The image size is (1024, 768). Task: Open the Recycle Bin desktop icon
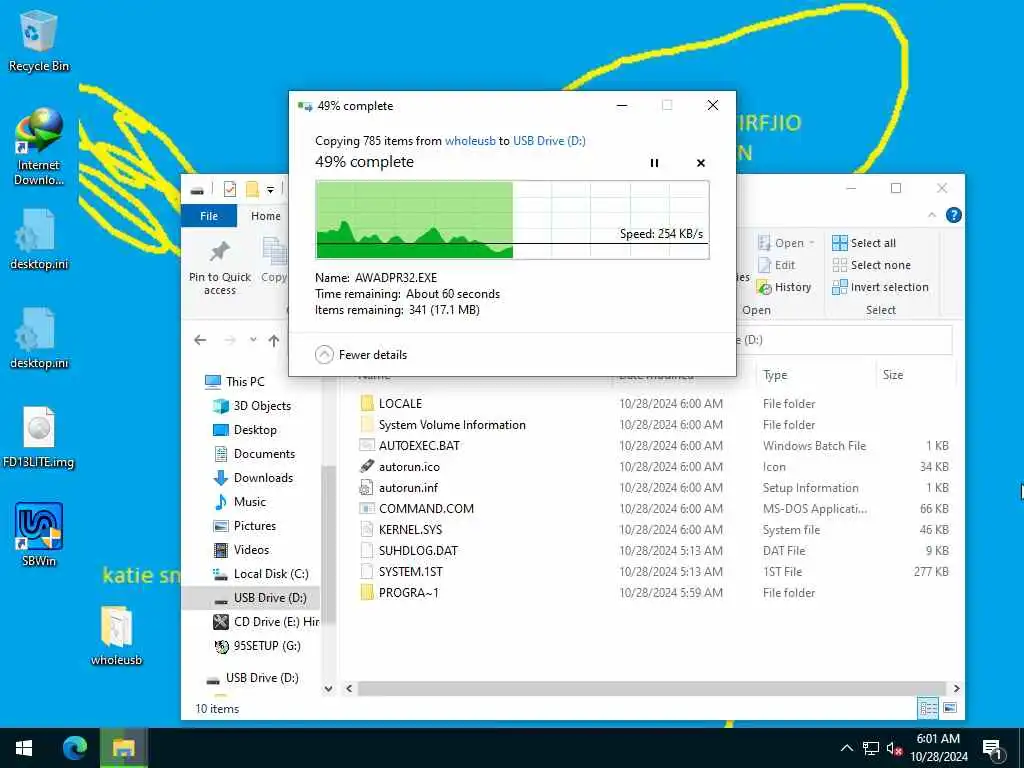pos(39,40)
